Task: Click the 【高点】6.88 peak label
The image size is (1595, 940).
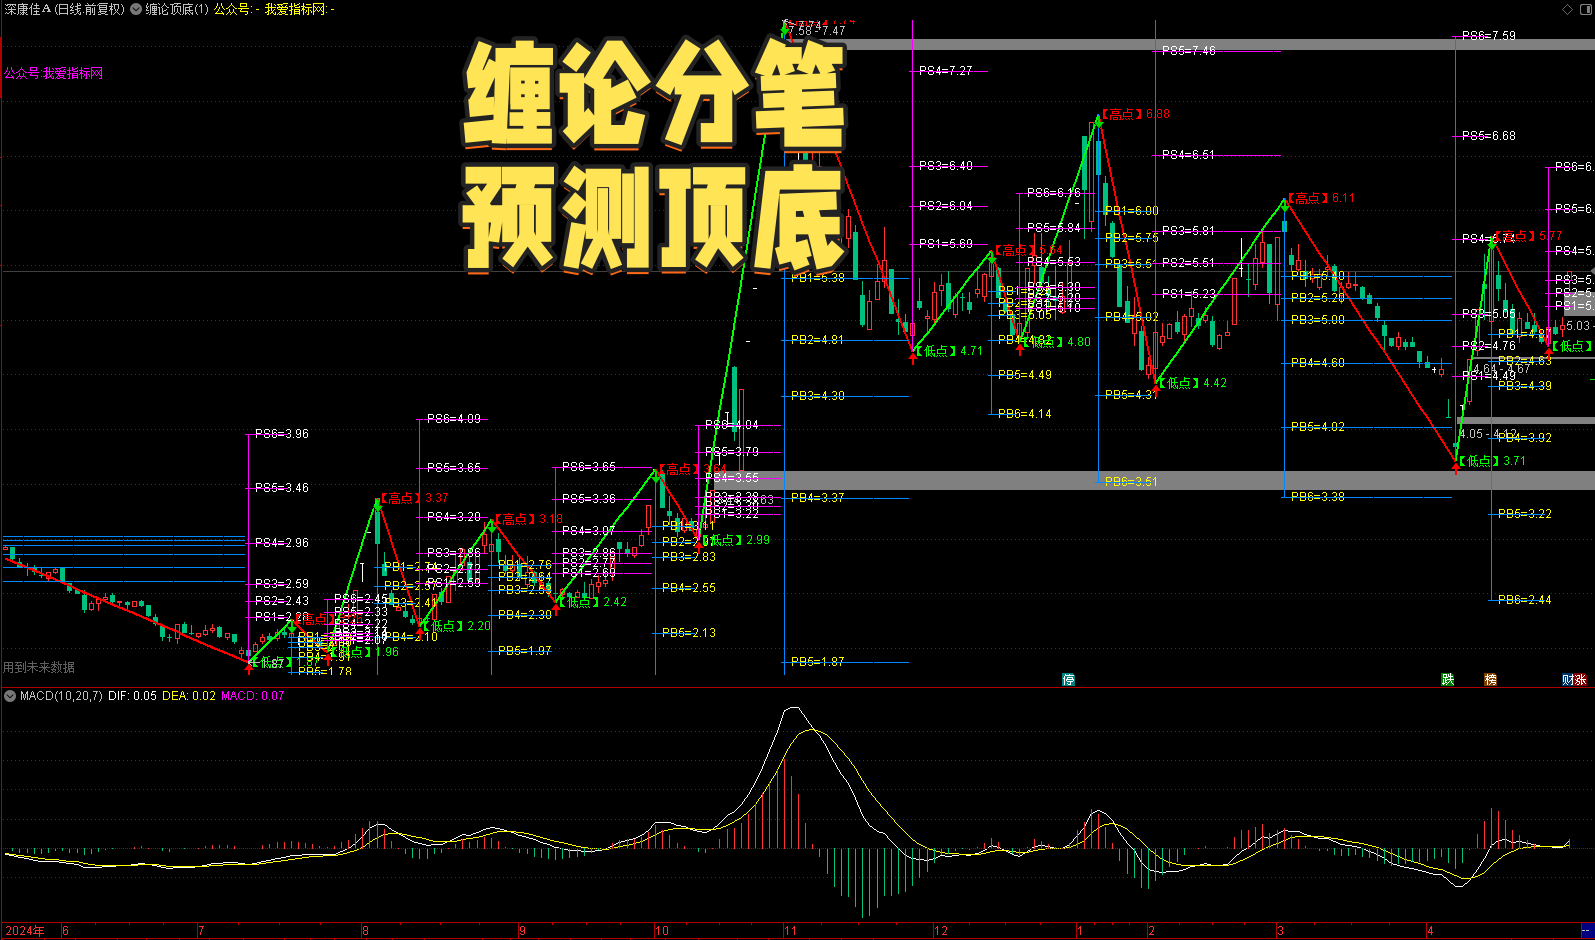Action: tap(1135, 114)
